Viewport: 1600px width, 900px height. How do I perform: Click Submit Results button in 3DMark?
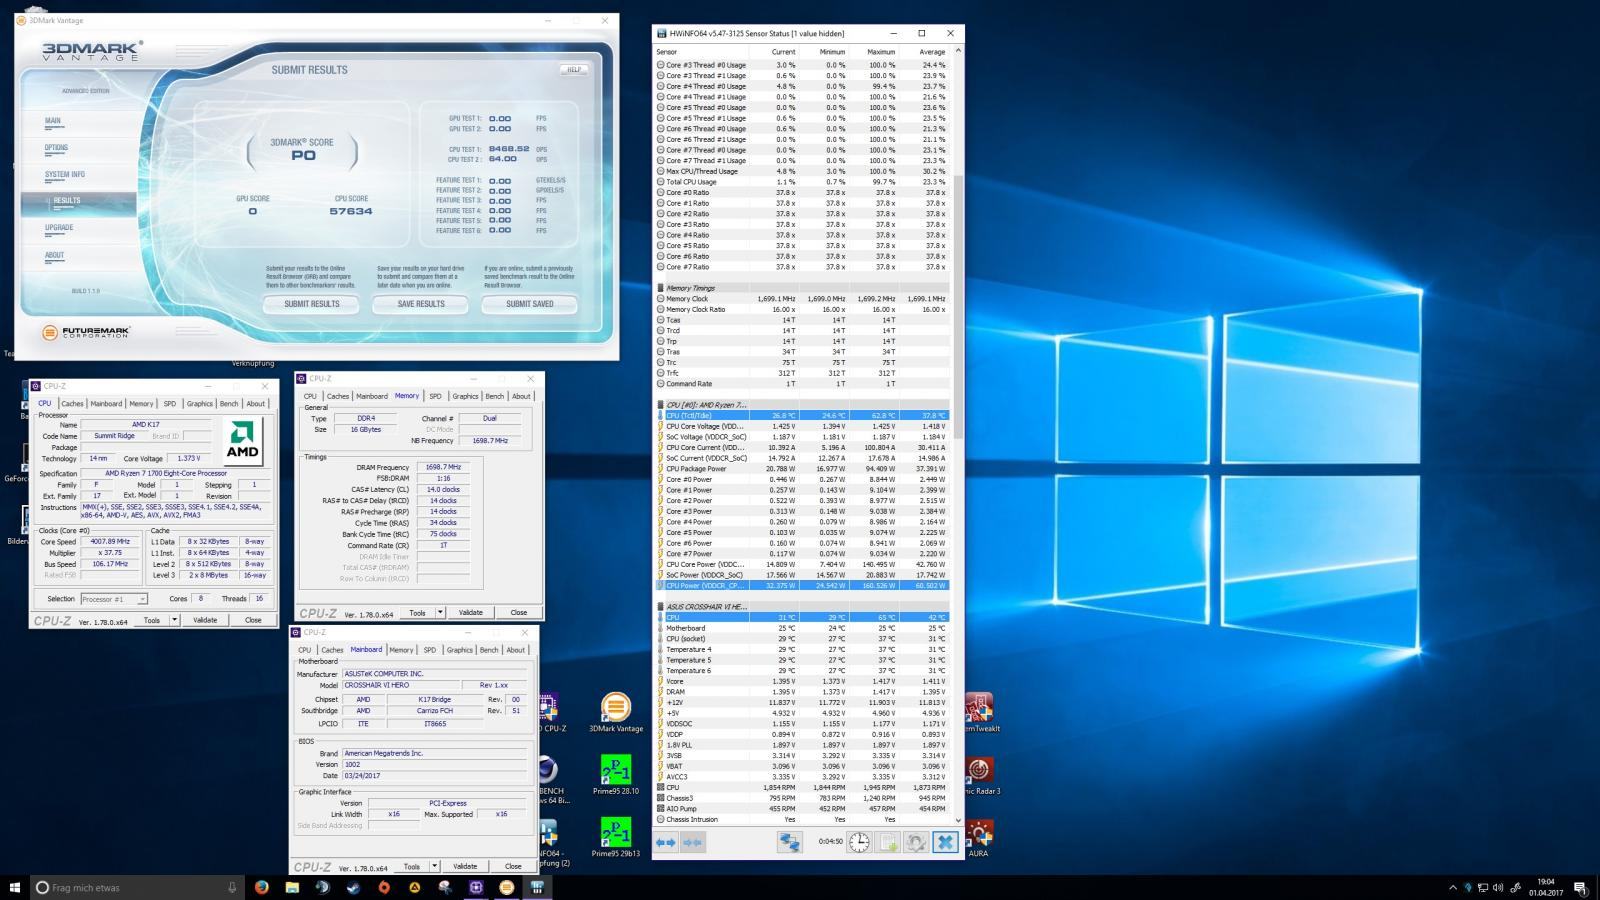click(311, 304)
